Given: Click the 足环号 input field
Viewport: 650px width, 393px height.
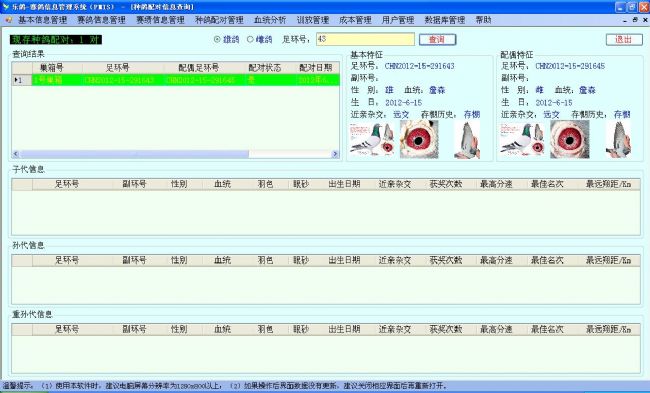Looking at the screenshot, I should (x=365, y=39).
